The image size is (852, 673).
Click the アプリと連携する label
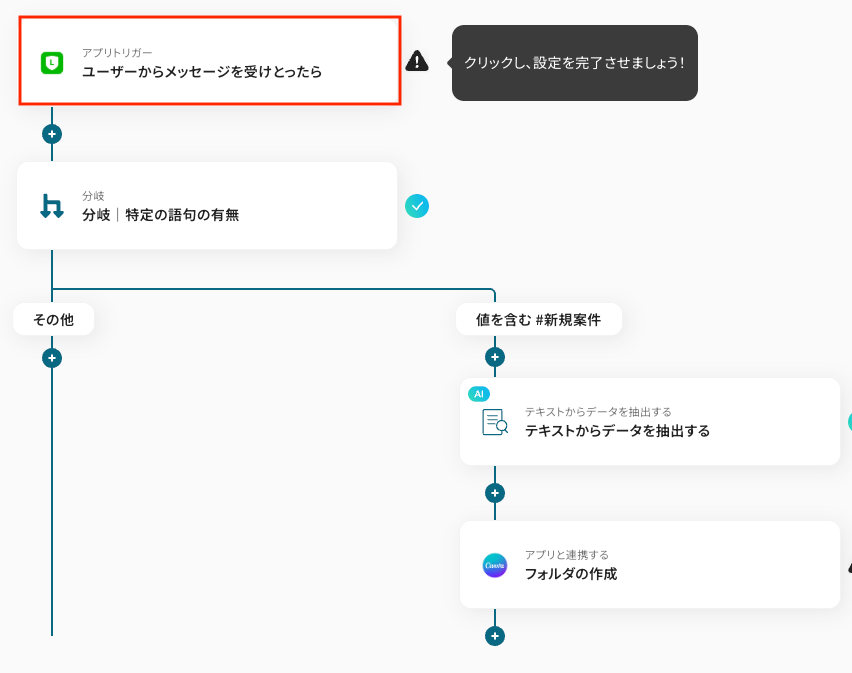pyautogui.click(x=567, y=555)
